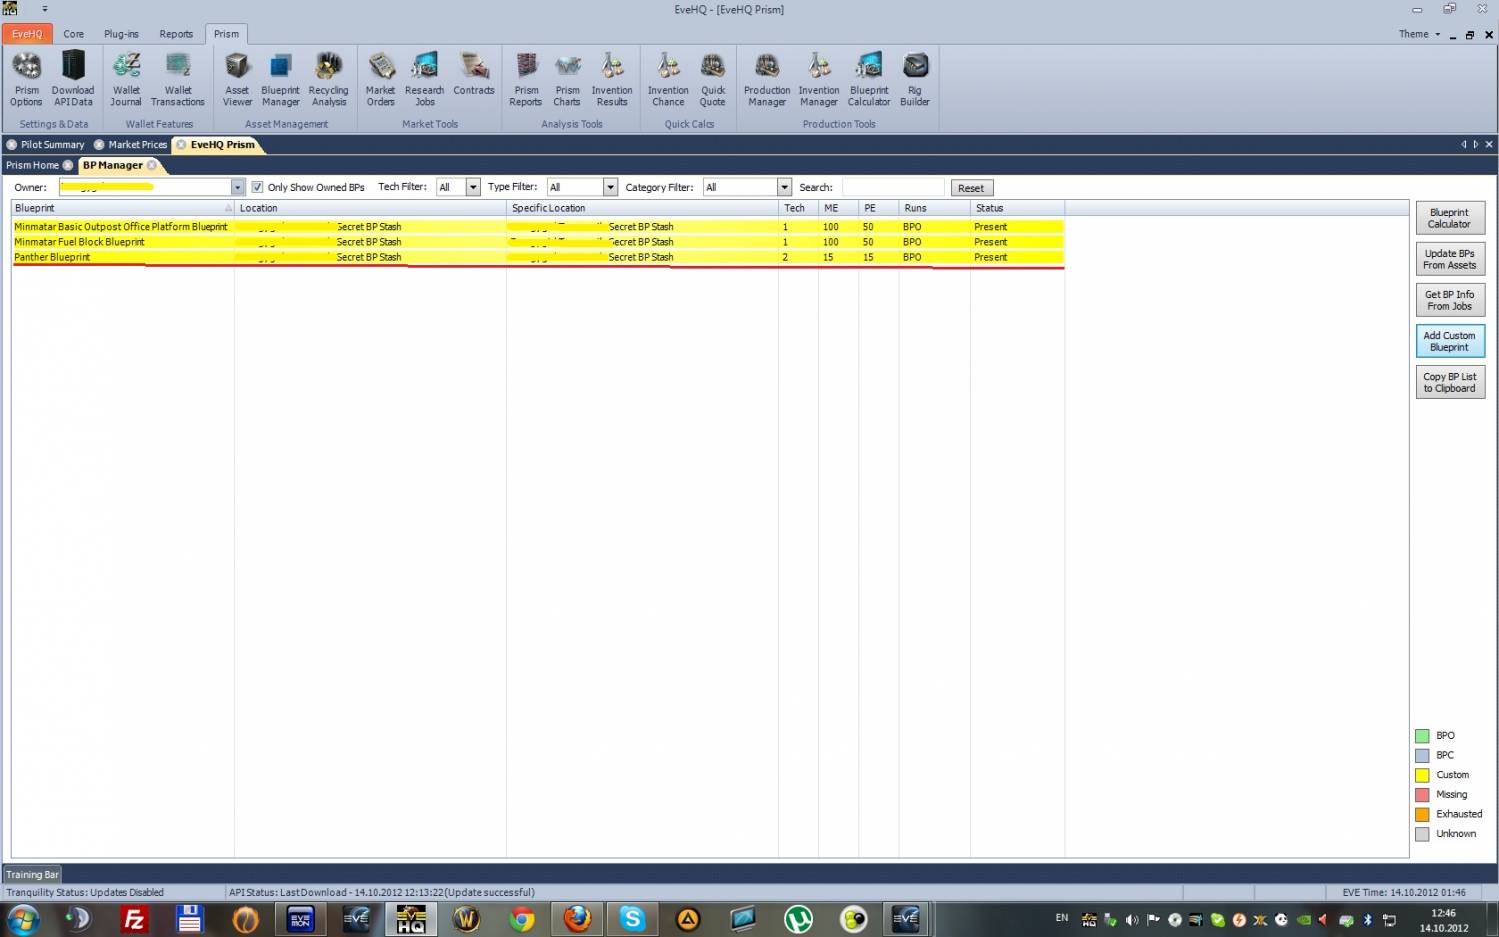
Task: Click Copy BP List to Clipboard
Action: tap(1449, 382)
